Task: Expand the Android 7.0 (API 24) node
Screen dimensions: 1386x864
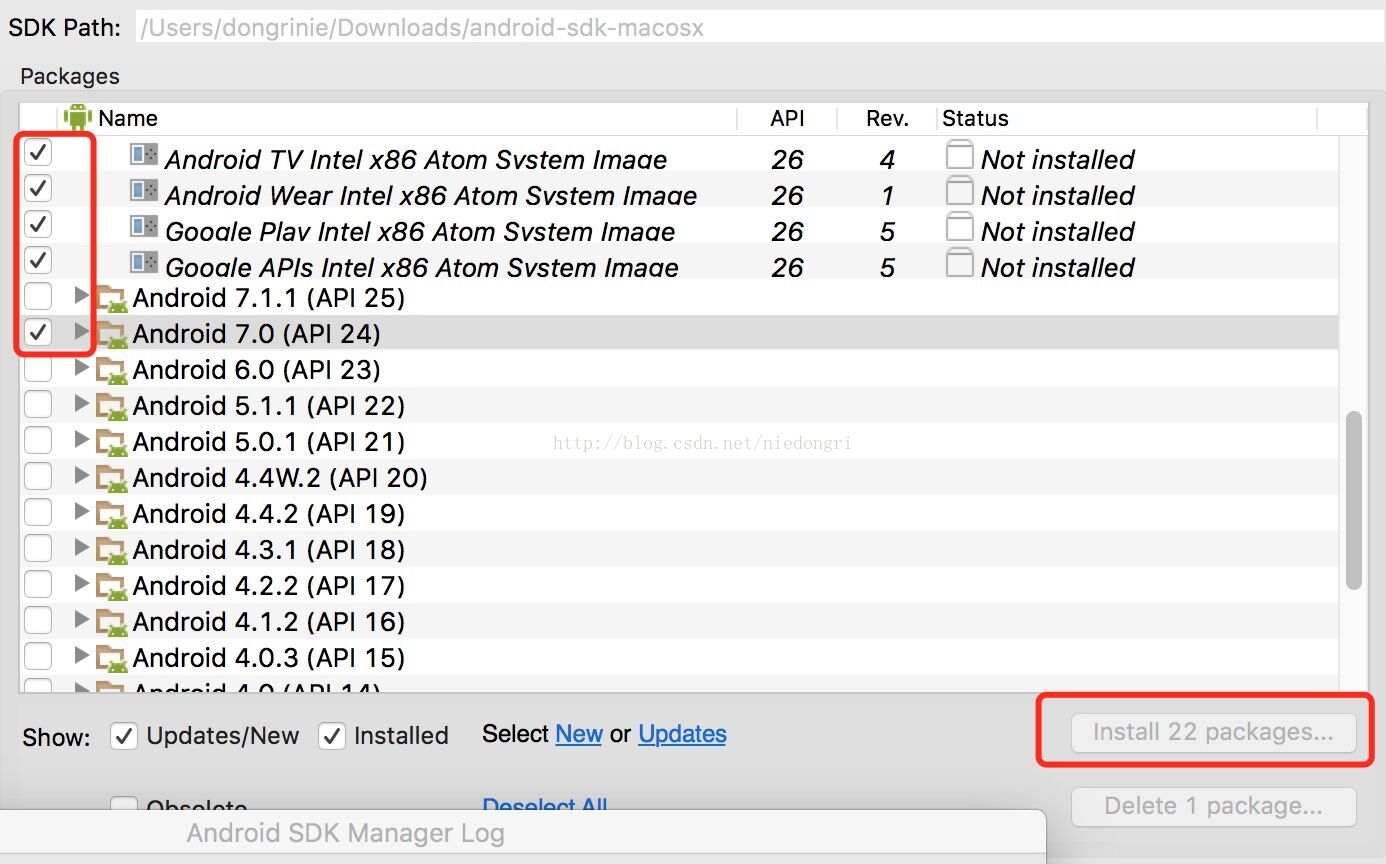Action: coord(82,332)
